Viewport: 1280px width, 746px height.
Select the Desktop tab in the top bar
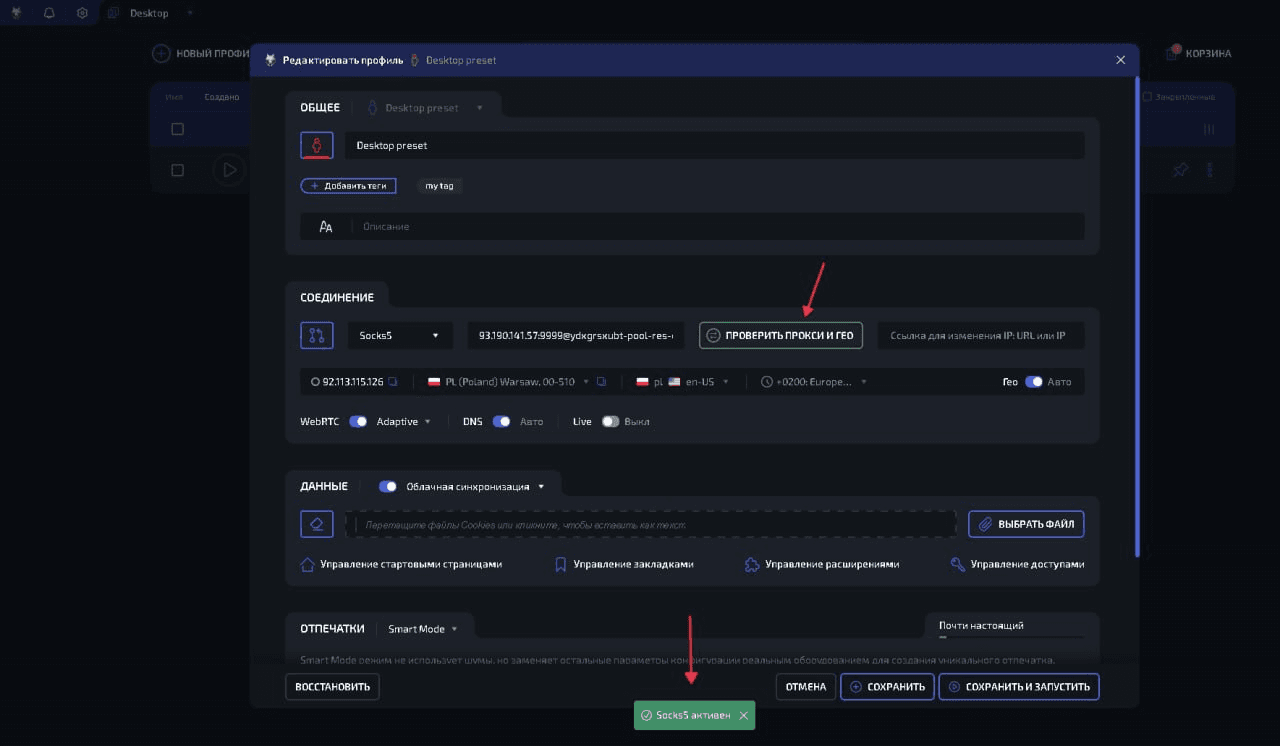[149, 13]
